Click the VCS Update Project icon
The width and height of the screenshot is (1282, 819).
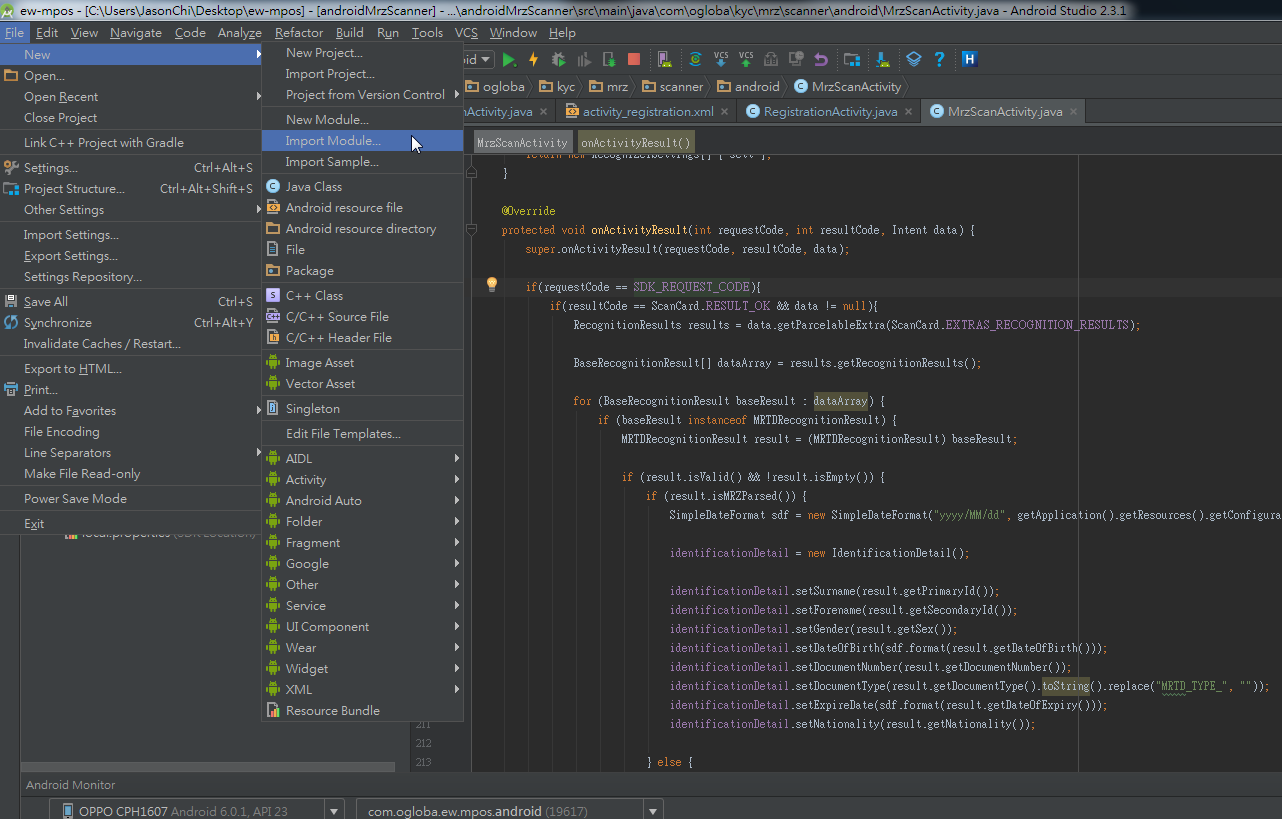(721, 60)
